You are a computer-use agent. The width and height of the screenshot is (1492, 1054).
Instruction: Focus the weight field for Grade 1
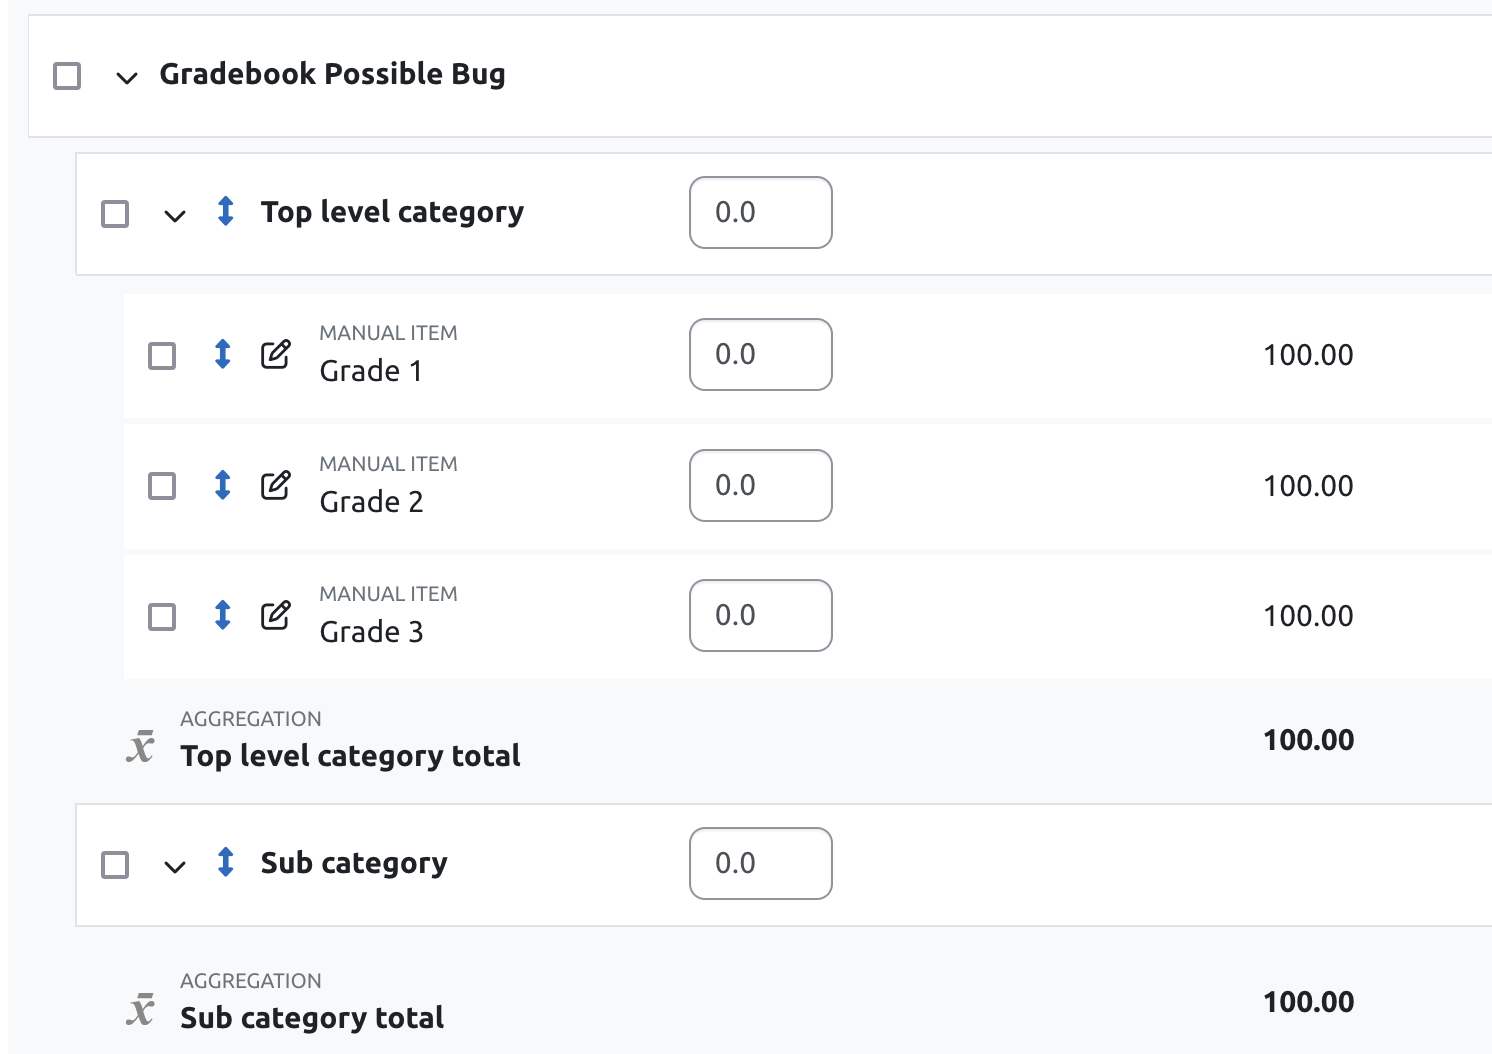pyautogui.click(x=761, y=355)
